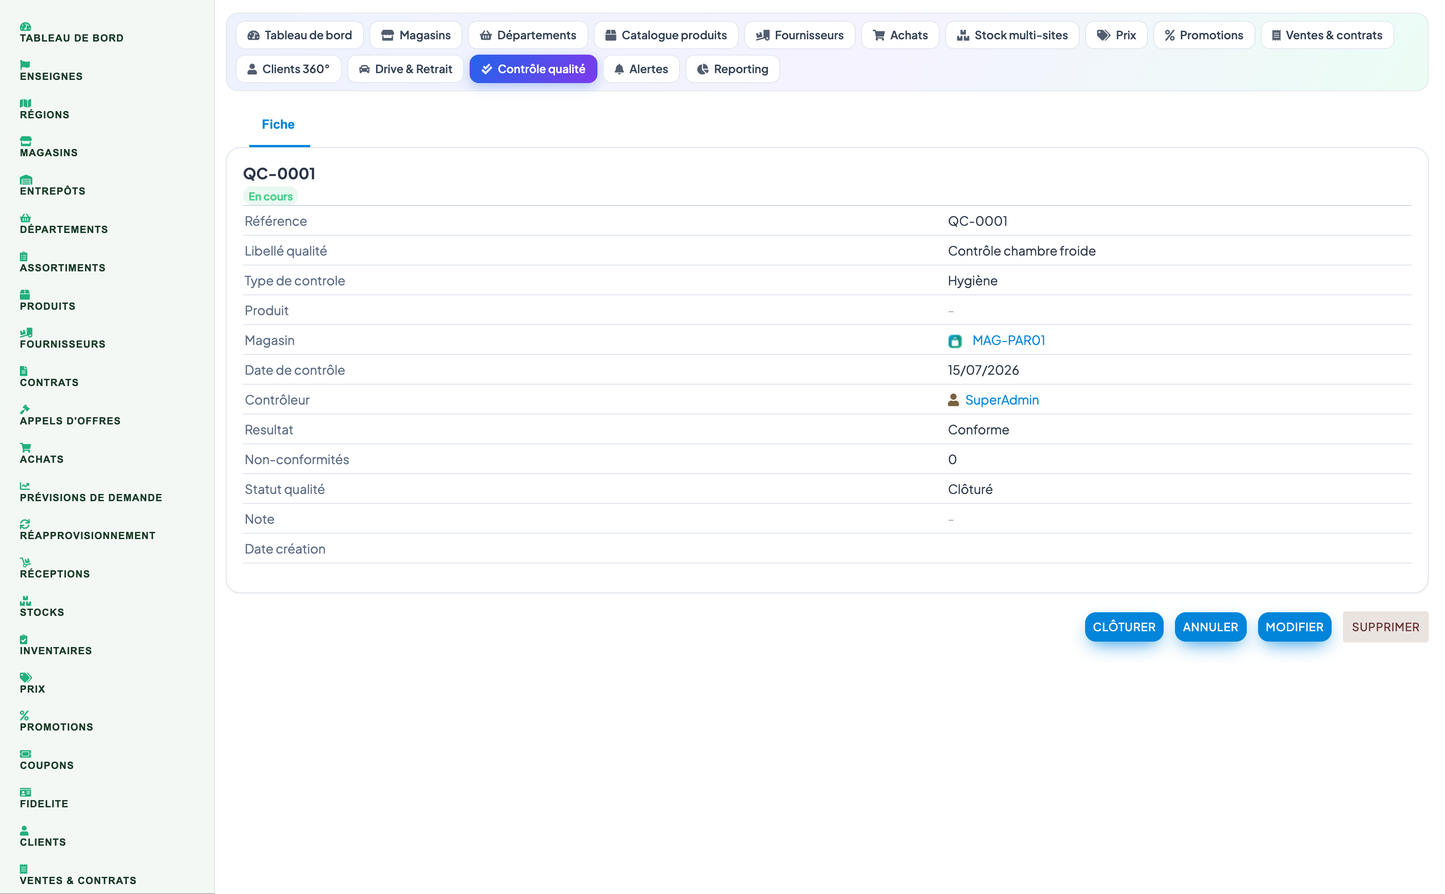Open the Clients 360° tab

288,69
